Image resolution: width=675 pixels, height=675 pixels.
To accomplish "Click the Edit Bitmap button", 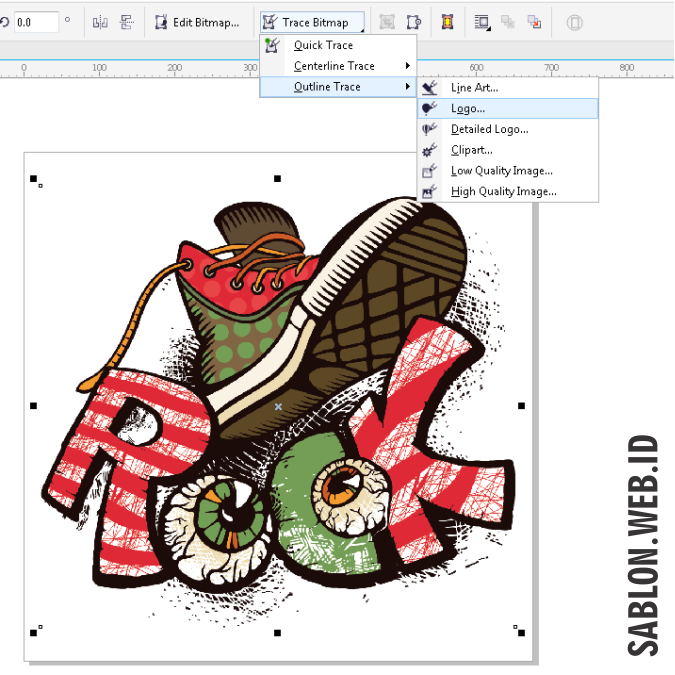I will [x=197, y=22].
